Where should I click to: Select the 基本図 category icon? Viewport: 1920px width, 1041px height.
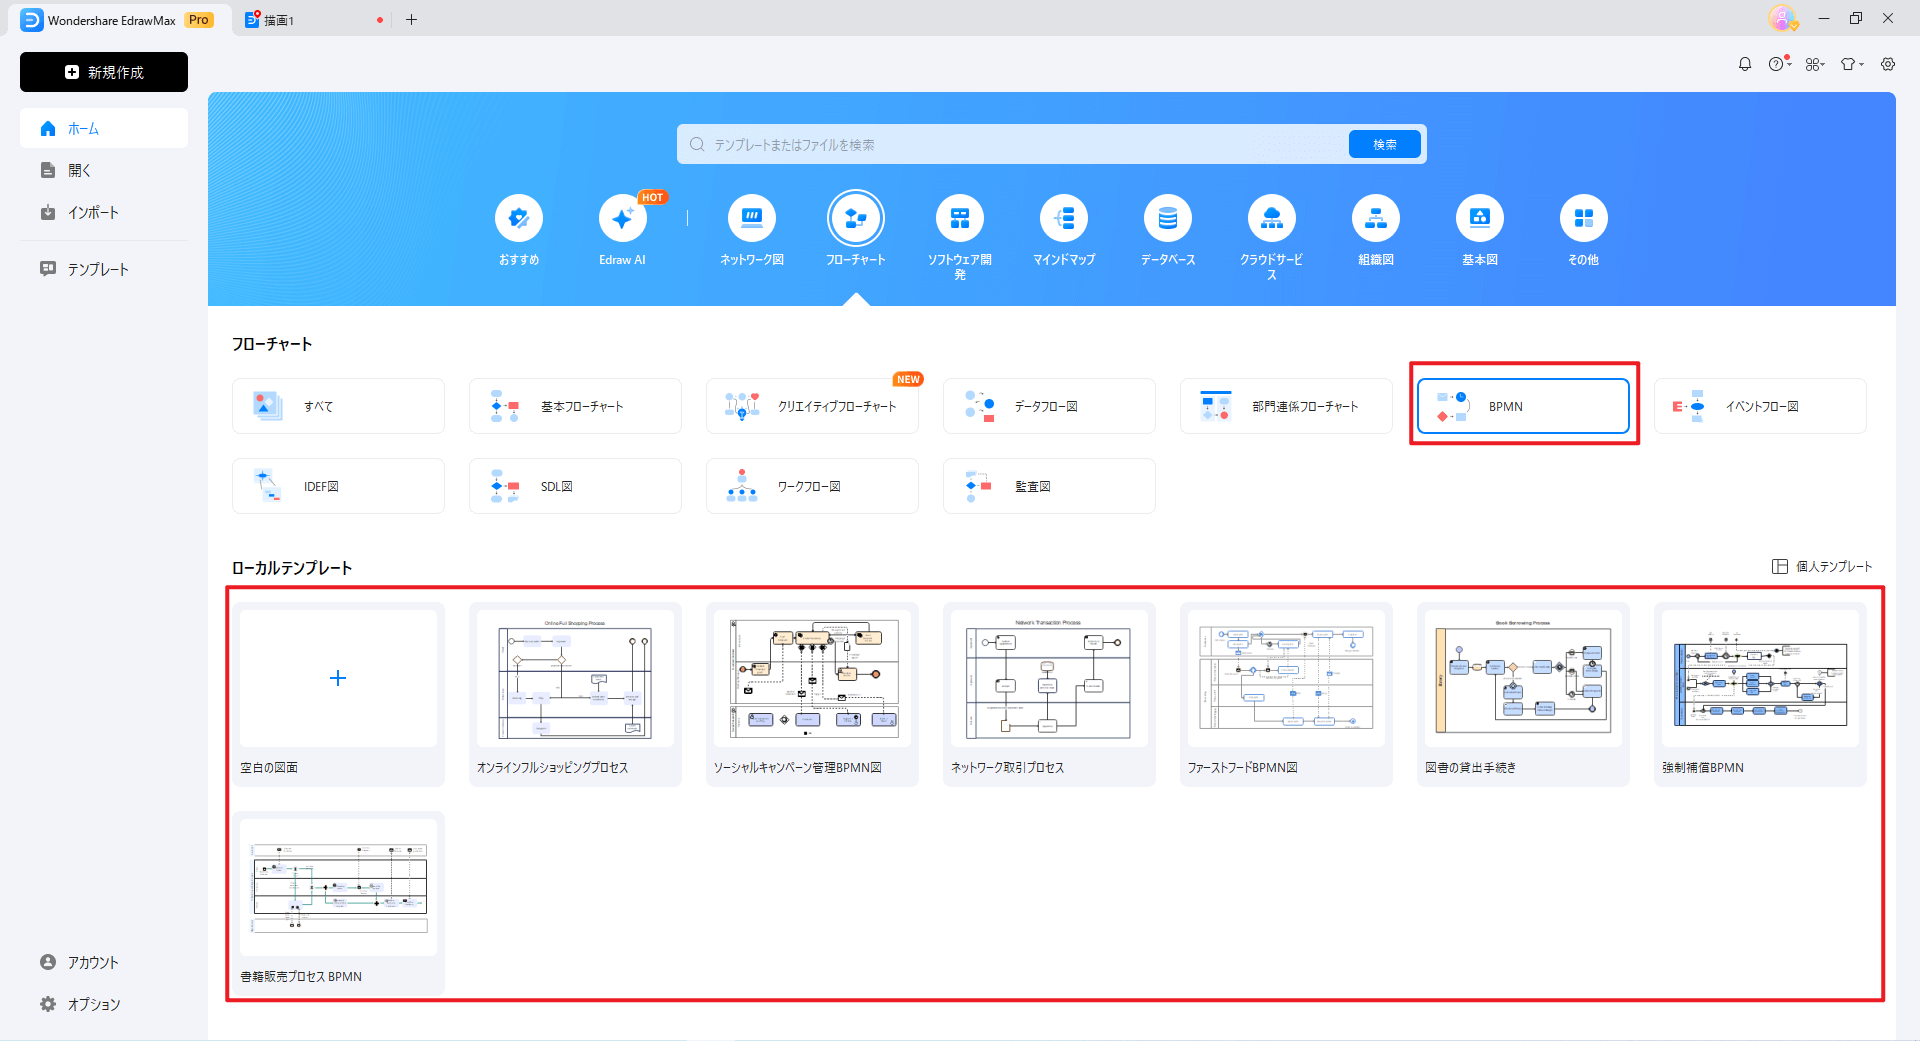(x=1480, y=218)
